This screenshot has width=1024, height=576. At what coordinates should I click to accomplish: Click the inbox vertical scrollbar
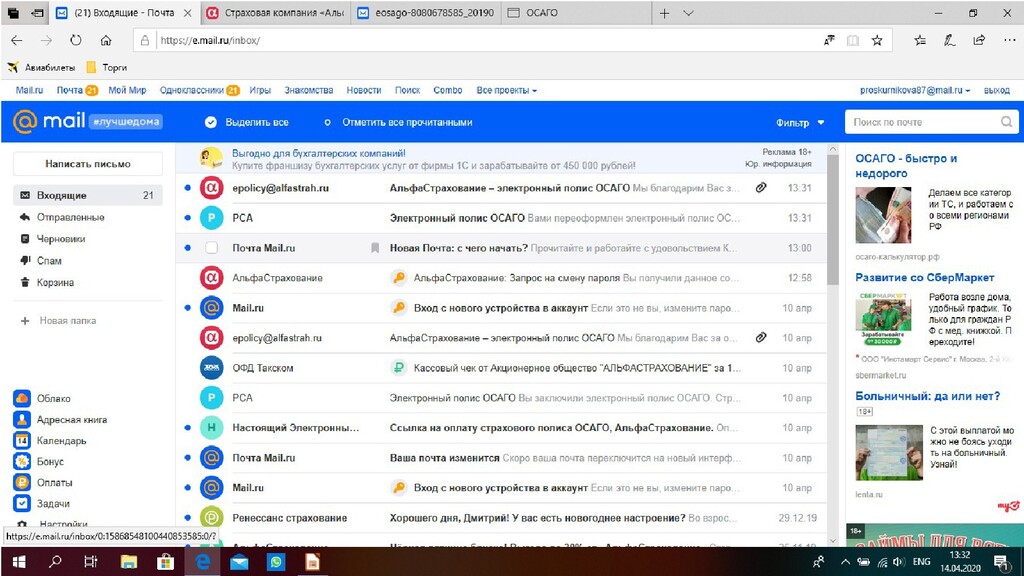[x=832, y=219]
